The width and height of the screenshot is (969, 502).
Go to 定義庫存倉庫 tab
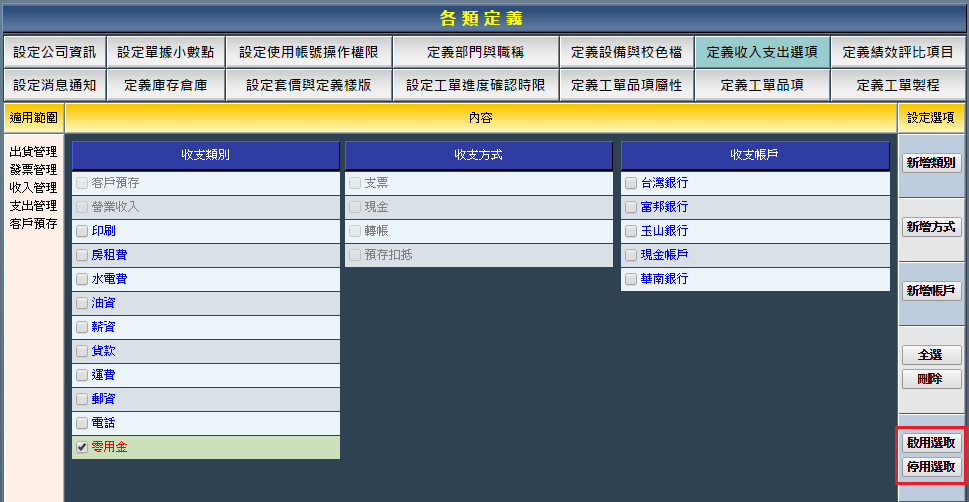click(x=165, y=85)
